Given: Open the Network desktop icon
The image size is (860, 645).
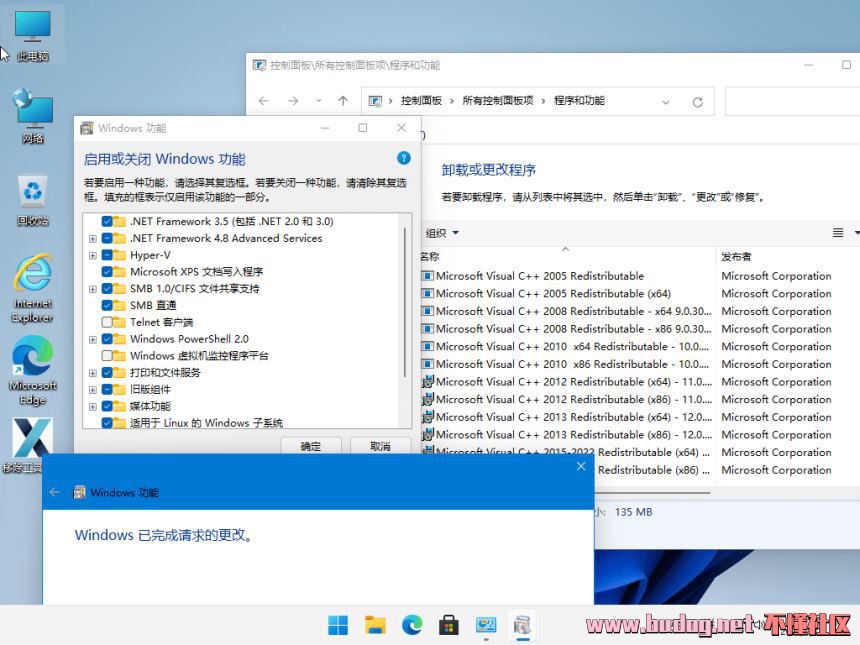Looking at the screenshot, I should pyautogui.click(x=32, y=116).
